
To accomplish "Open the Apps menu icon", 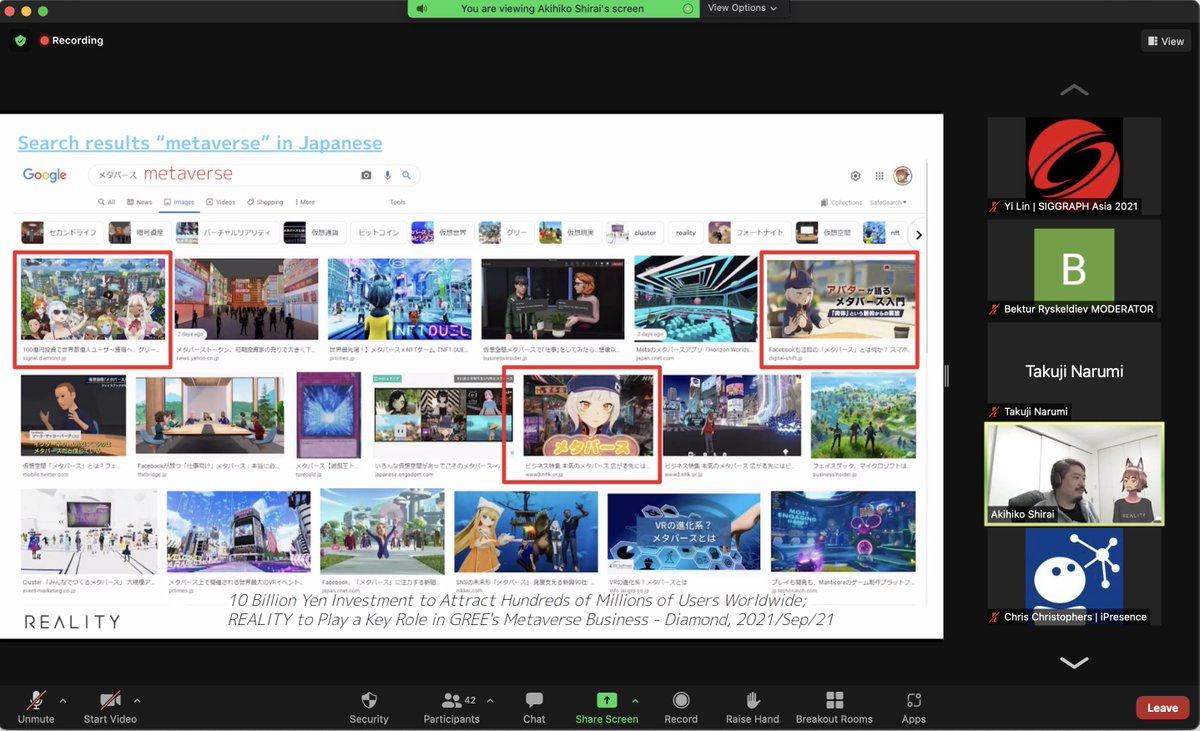I will point(913,700).
